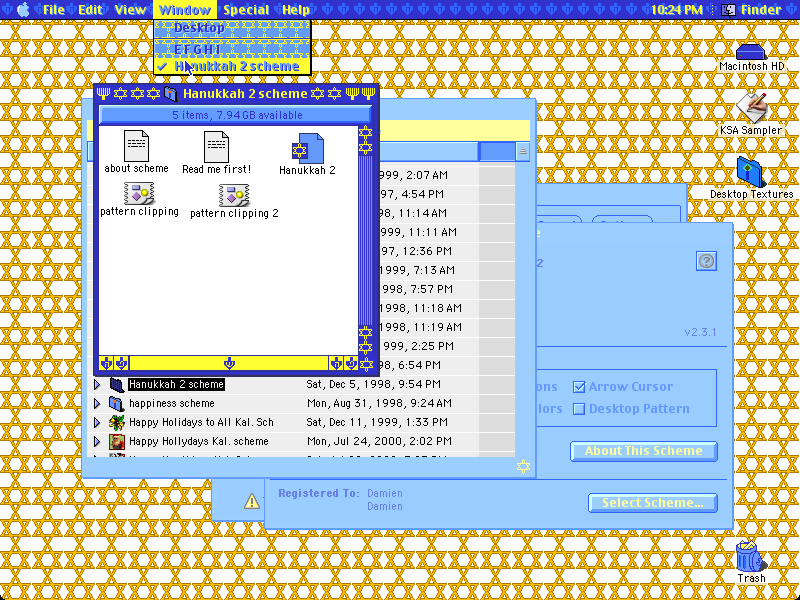Screen dimensions: 800x600
Task: Click the partial date ending '12:36 PM'
Action: [416, 251]
